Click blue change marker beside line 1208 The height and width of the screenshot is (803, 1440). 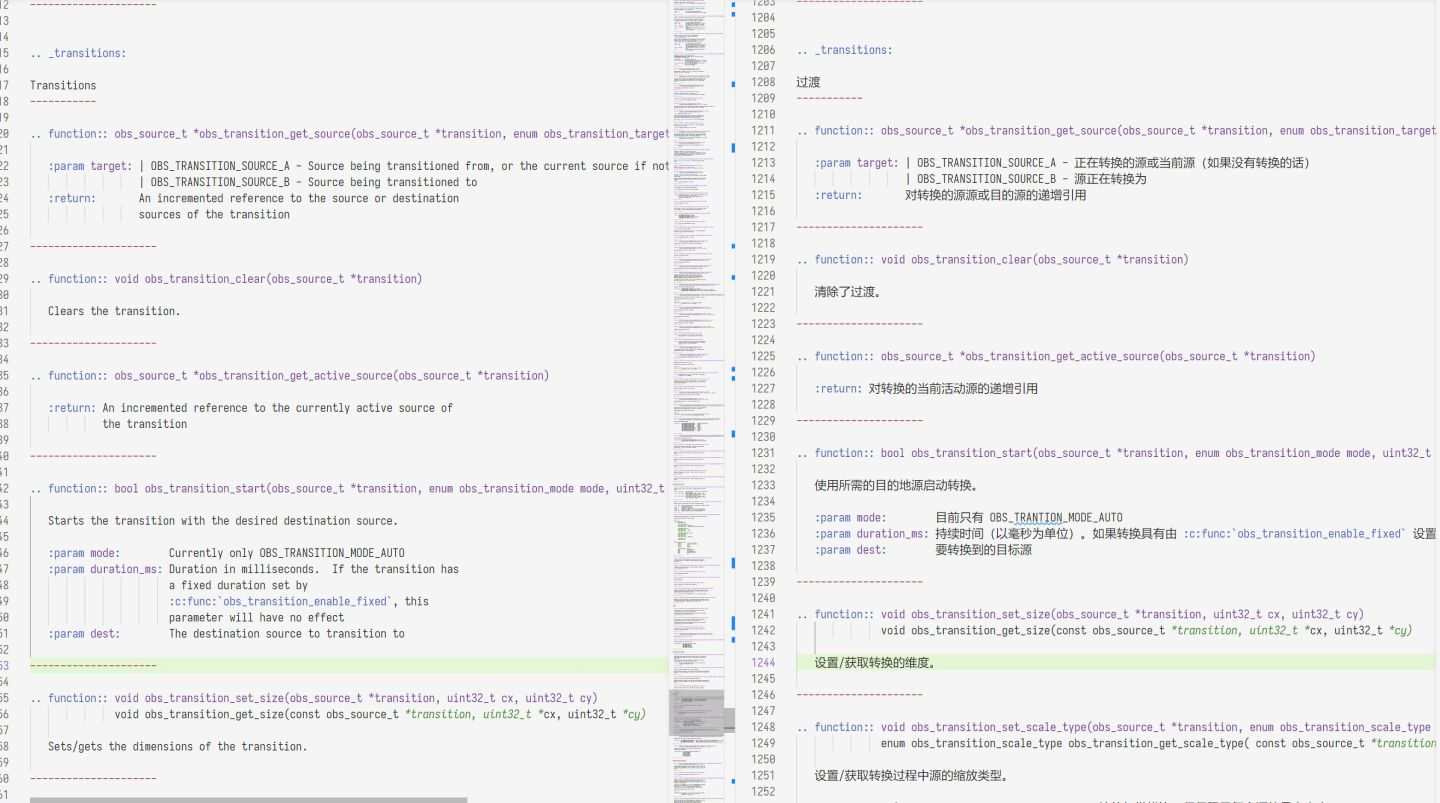pos(733,83)
